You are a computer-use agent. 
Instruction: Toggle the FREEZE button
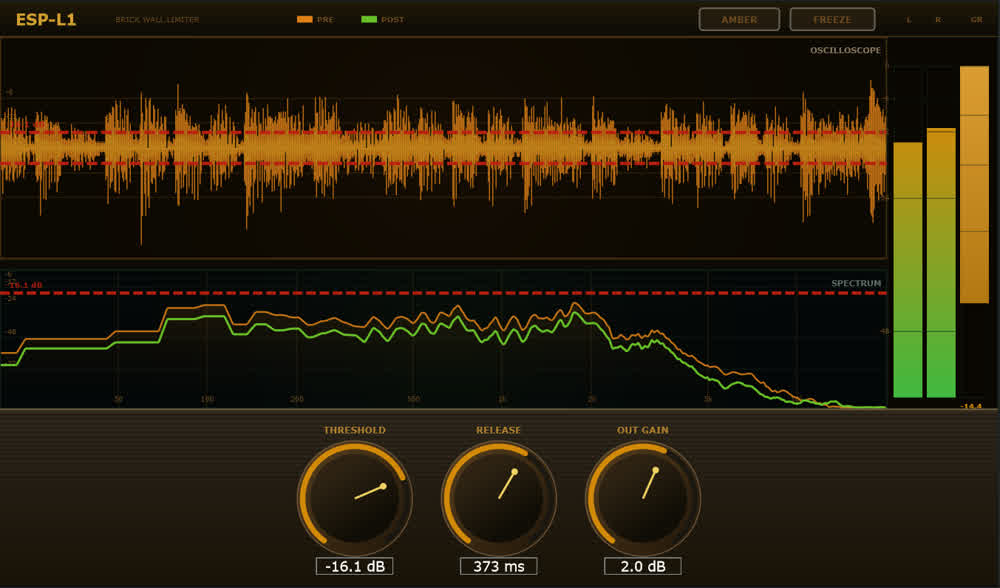[x=832, y=19]
